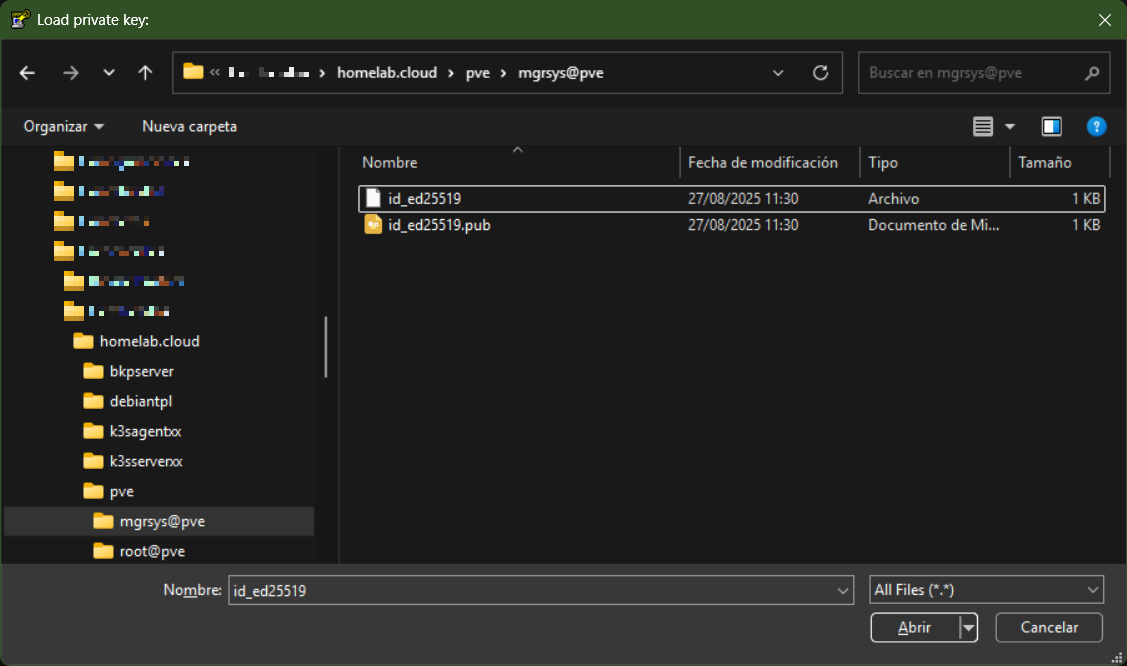Image resolution: width=1127 pixels, height=666 pixels.
Task: Refresh the current folder view
Action: pos(820,72)
